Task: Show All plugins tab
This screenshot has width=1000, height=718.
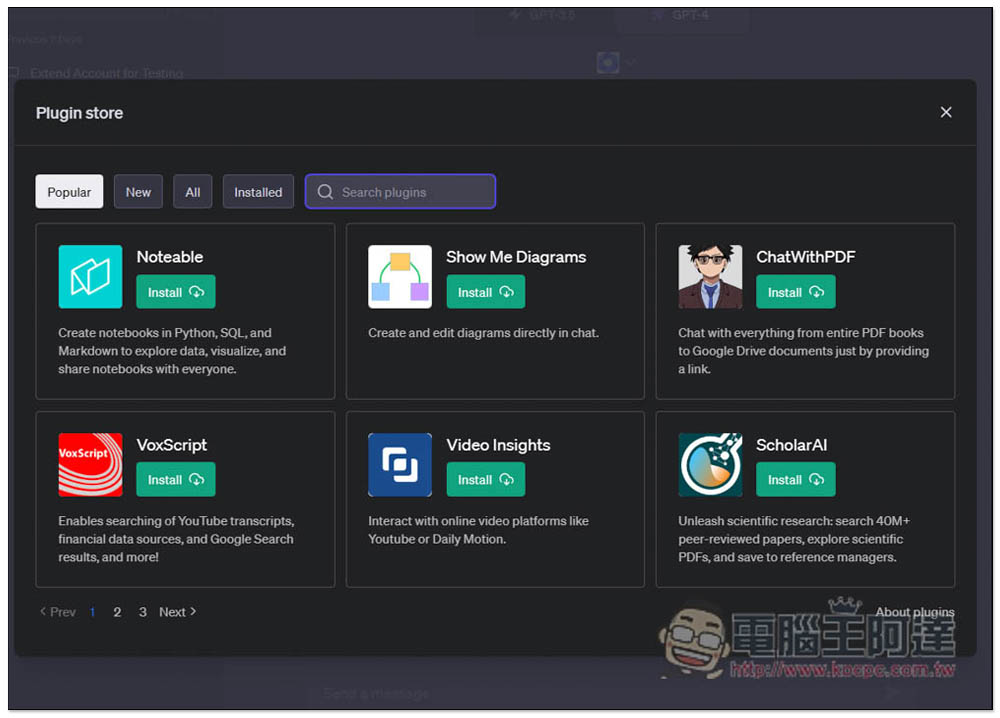Action: (x=193, y=192)
